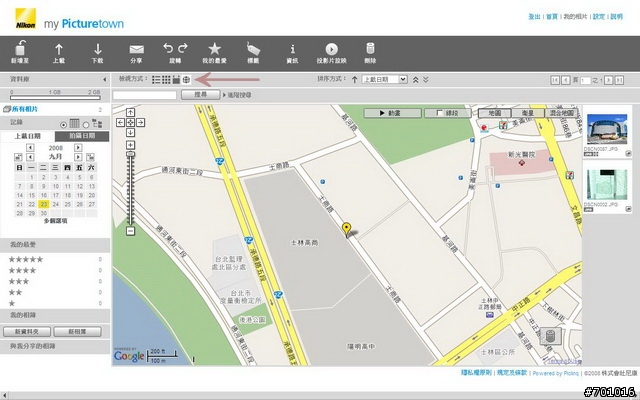Open the 說明 help link
Viewport: 640px width, 400px height.
(x=616, y=17)
